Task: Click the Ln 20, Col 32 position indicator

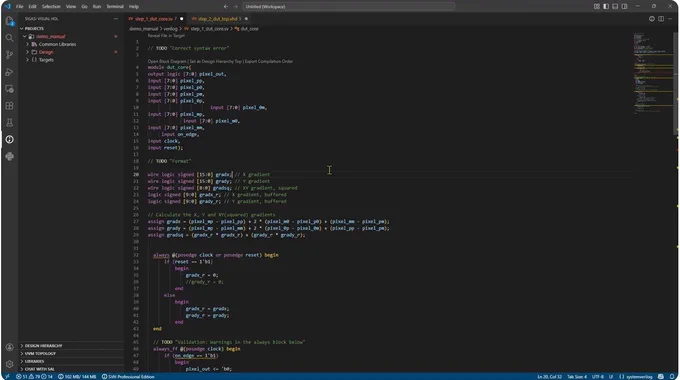Action: pyautogui.click(x=549, y=377)
